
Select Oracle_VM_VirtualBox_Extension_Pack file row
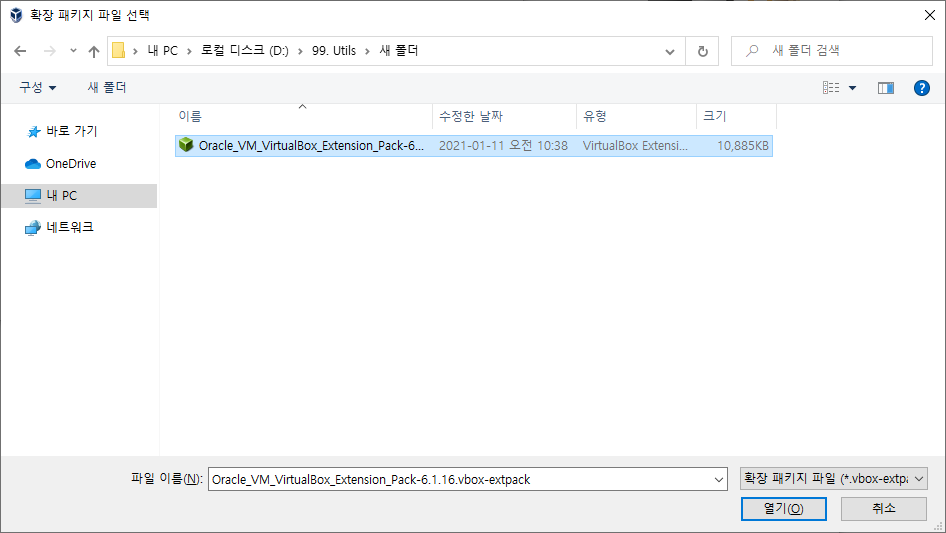(x=474, y=145)
